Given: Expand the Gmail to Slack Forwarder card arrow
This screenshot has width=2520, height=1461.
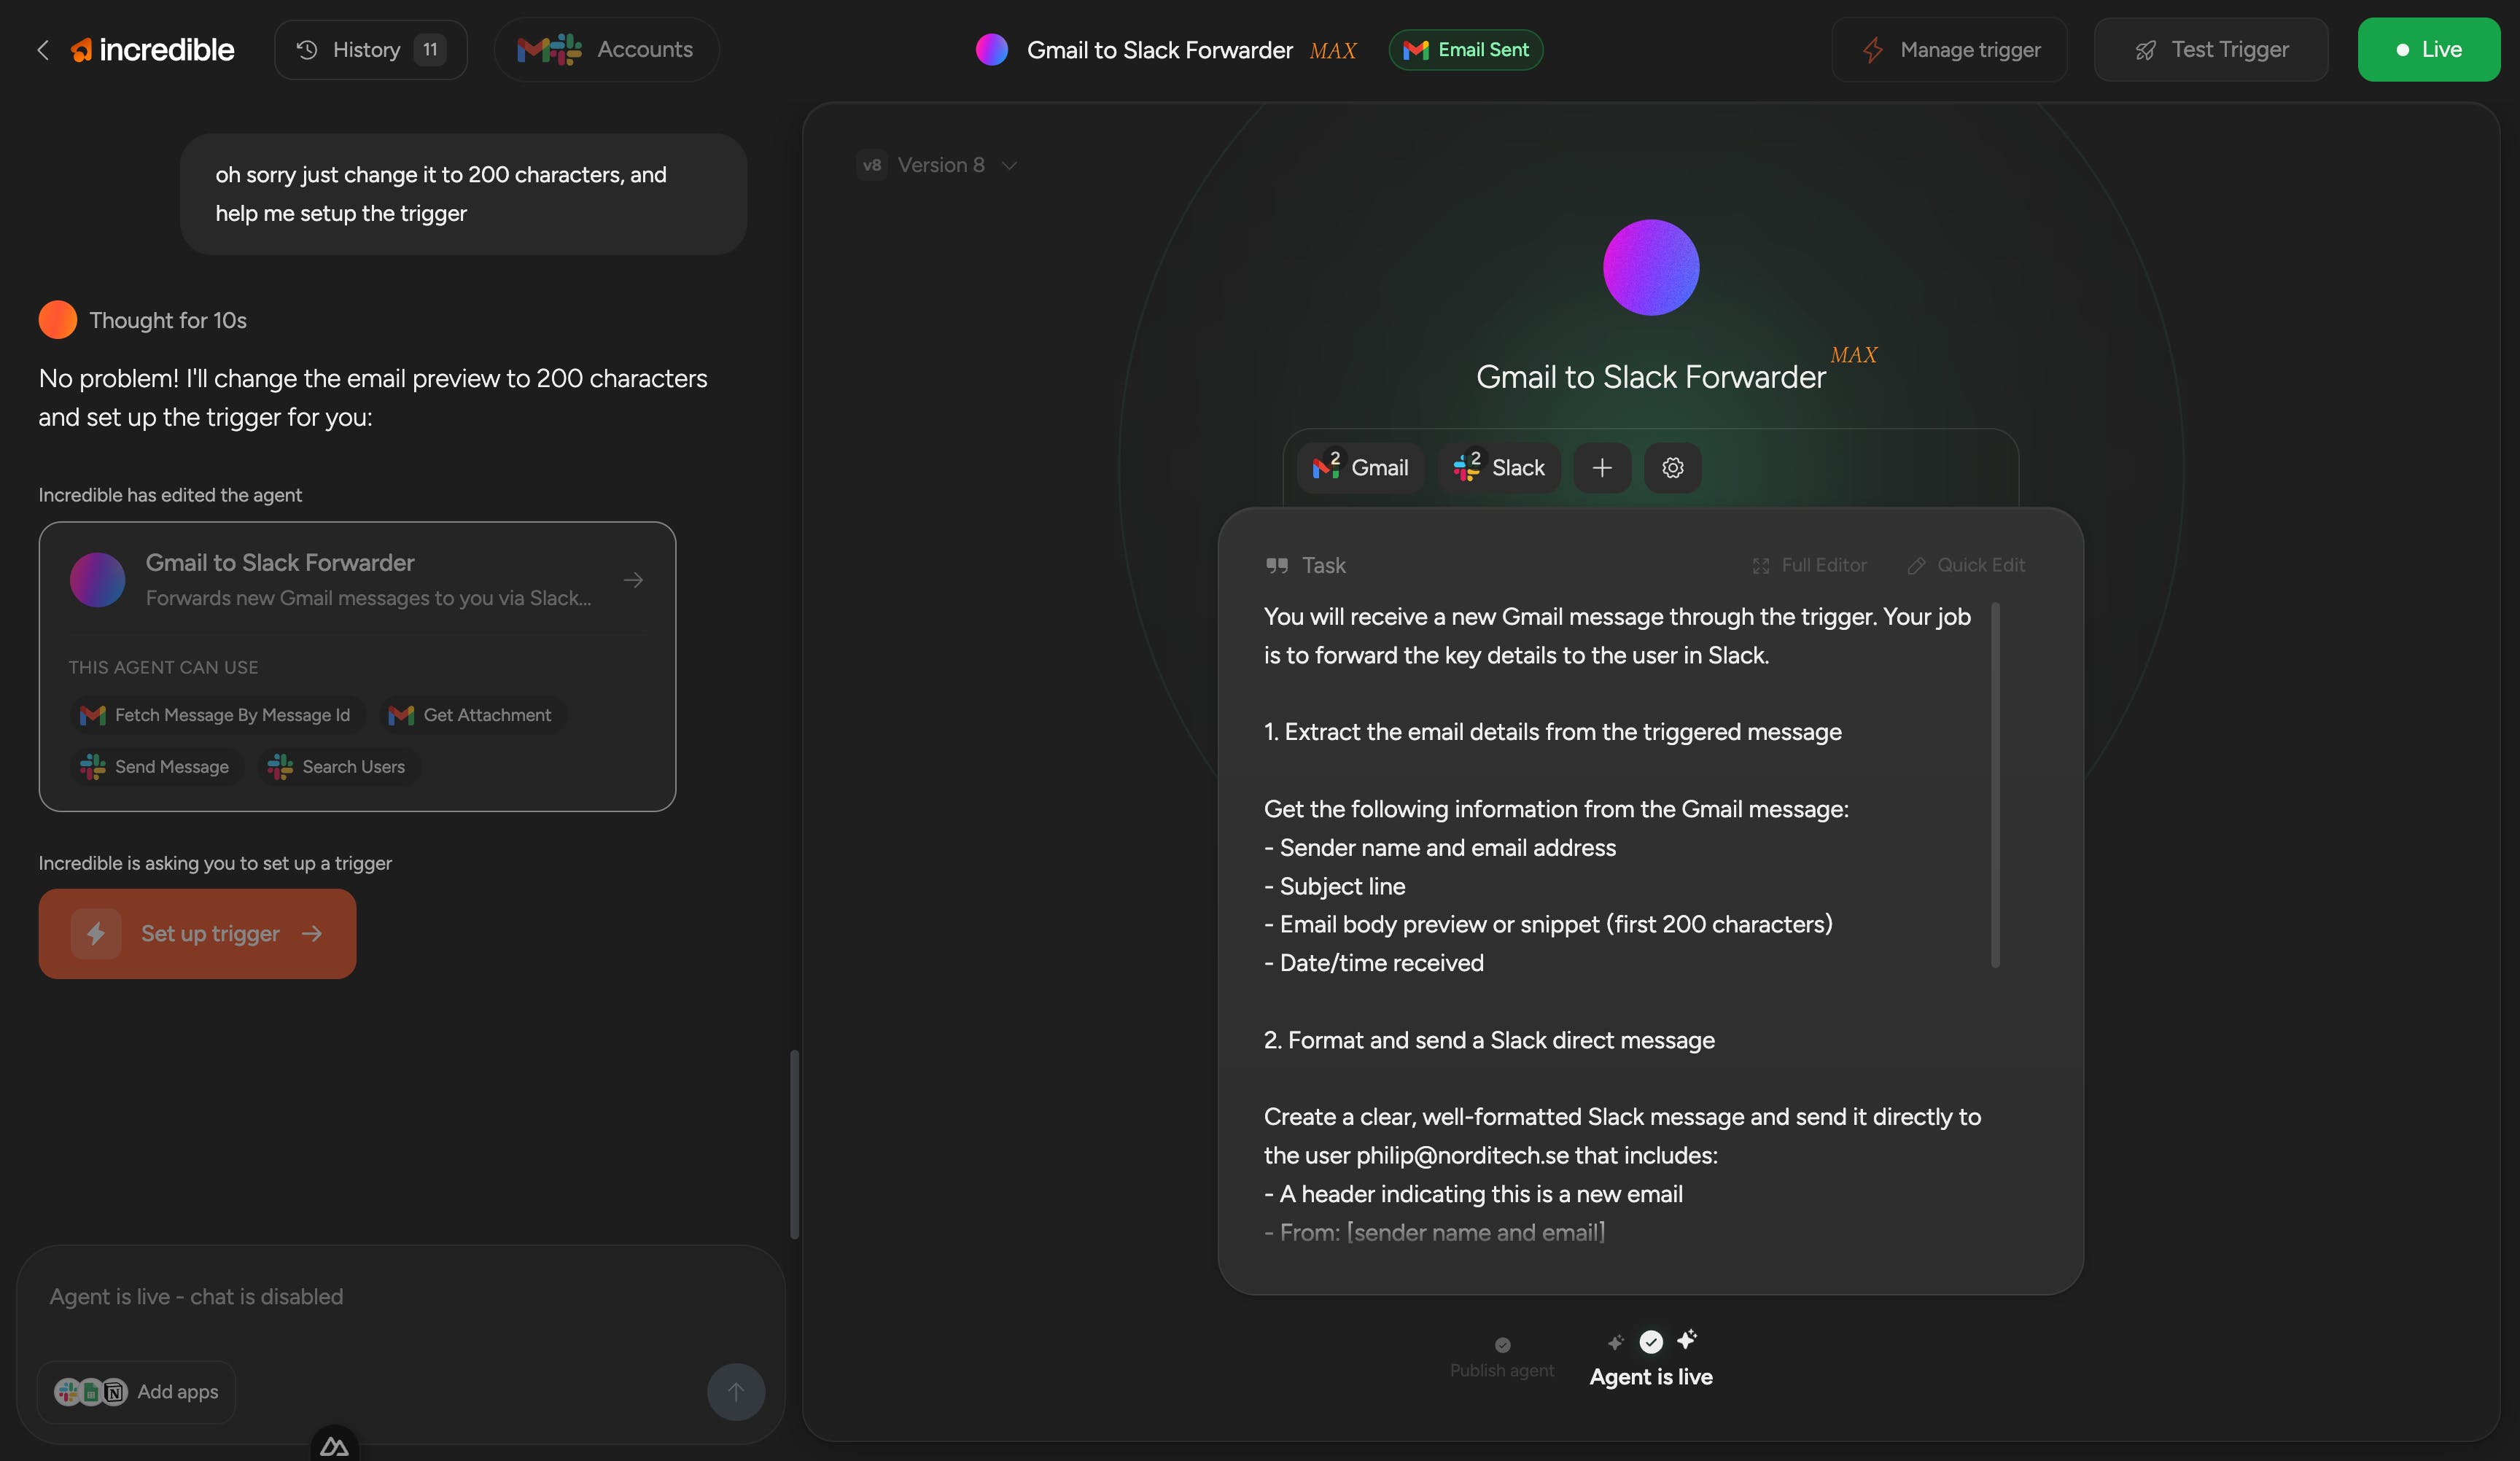Looking at the screenshot, I should [x=633, y=580].
